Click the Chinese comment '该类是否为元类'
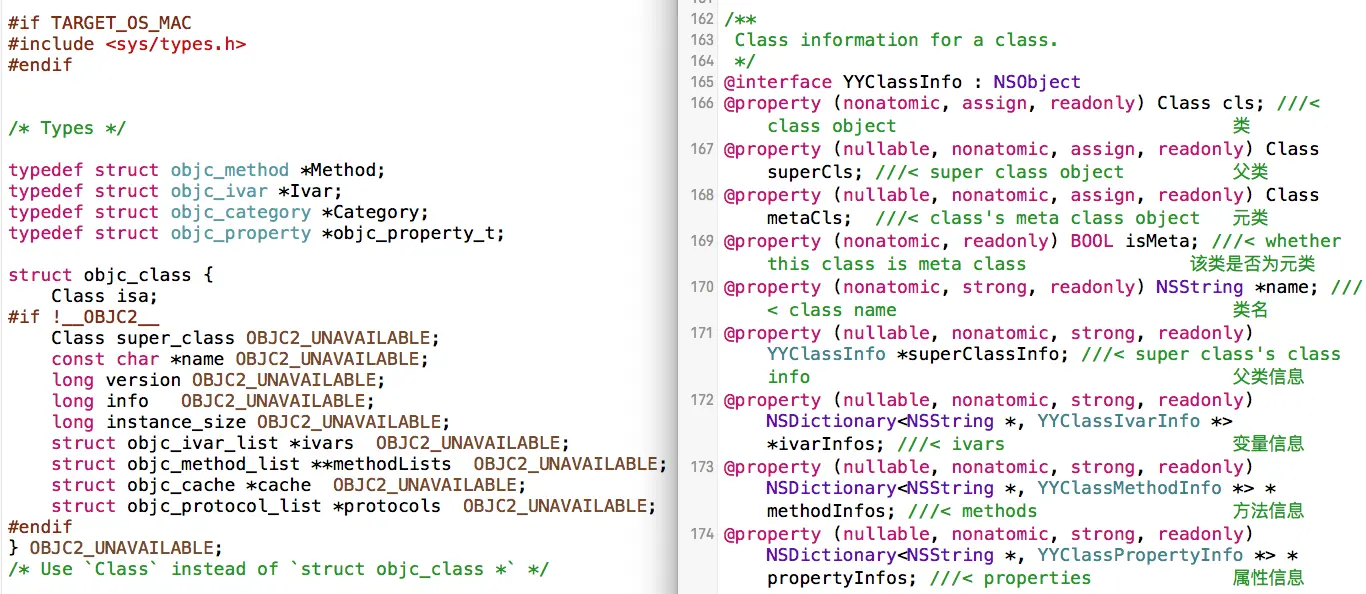 pos(1252,264)
